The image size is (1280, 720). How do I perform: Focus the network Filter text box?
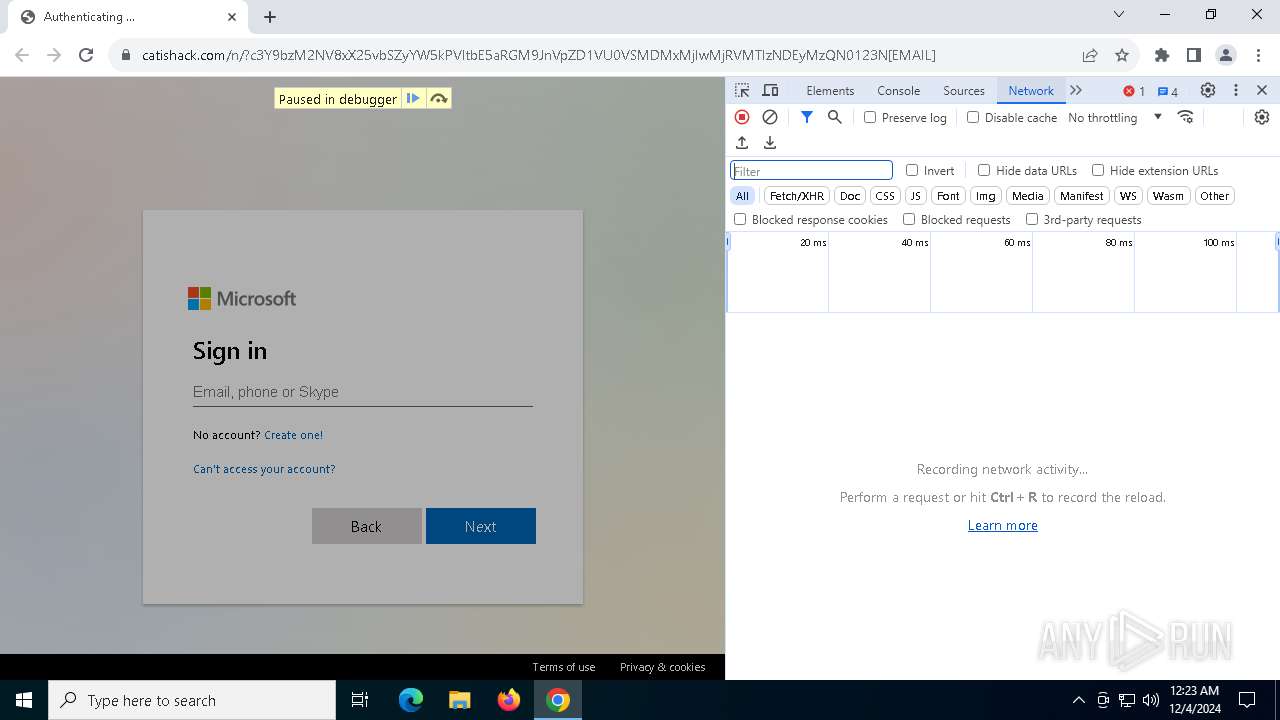point(811,171)
